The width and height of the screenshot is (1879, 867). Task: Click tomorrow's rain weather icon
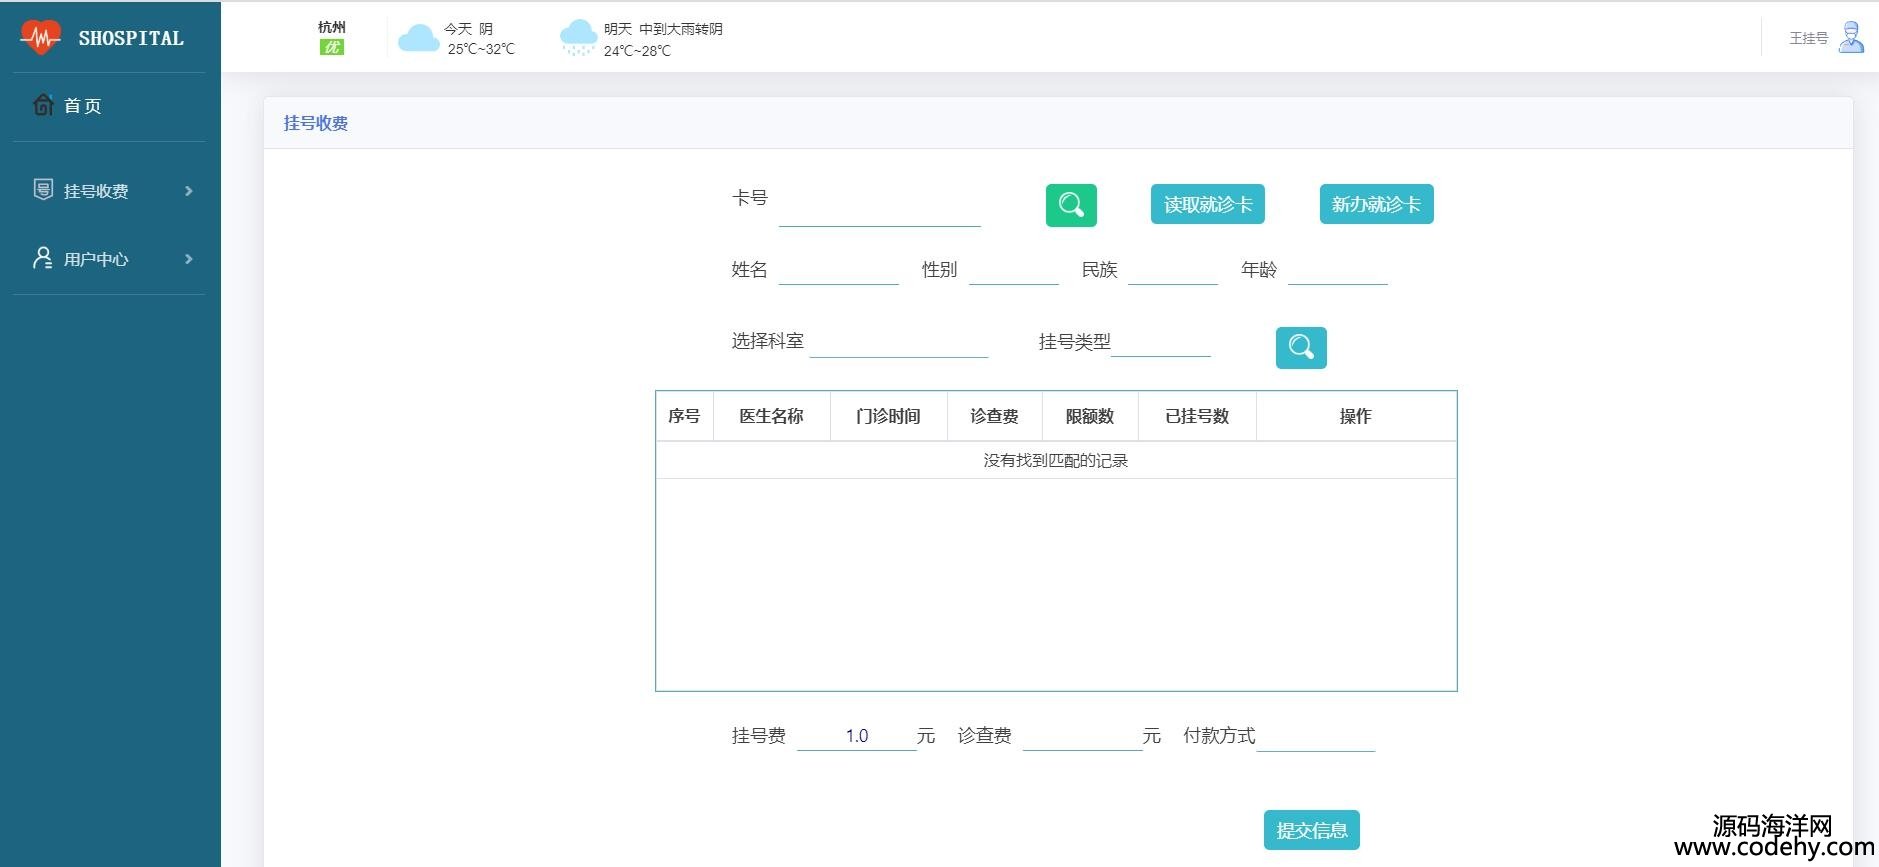tap(578, 38)
